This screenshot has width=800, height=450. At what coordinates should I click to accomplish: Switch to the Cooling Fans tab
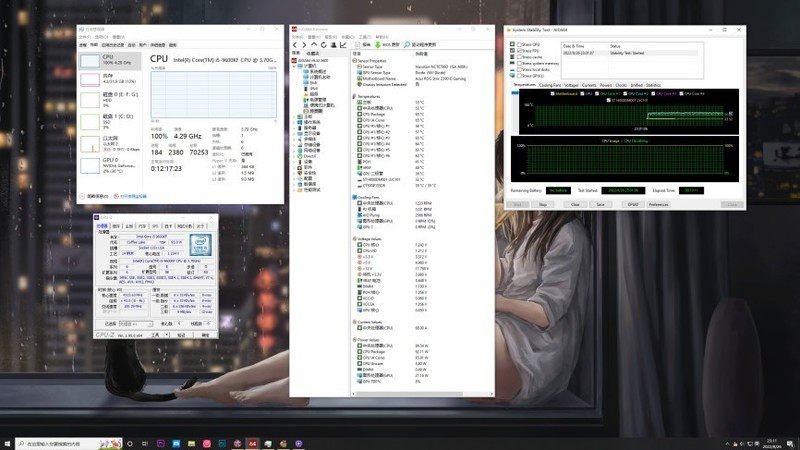point(550,85)
